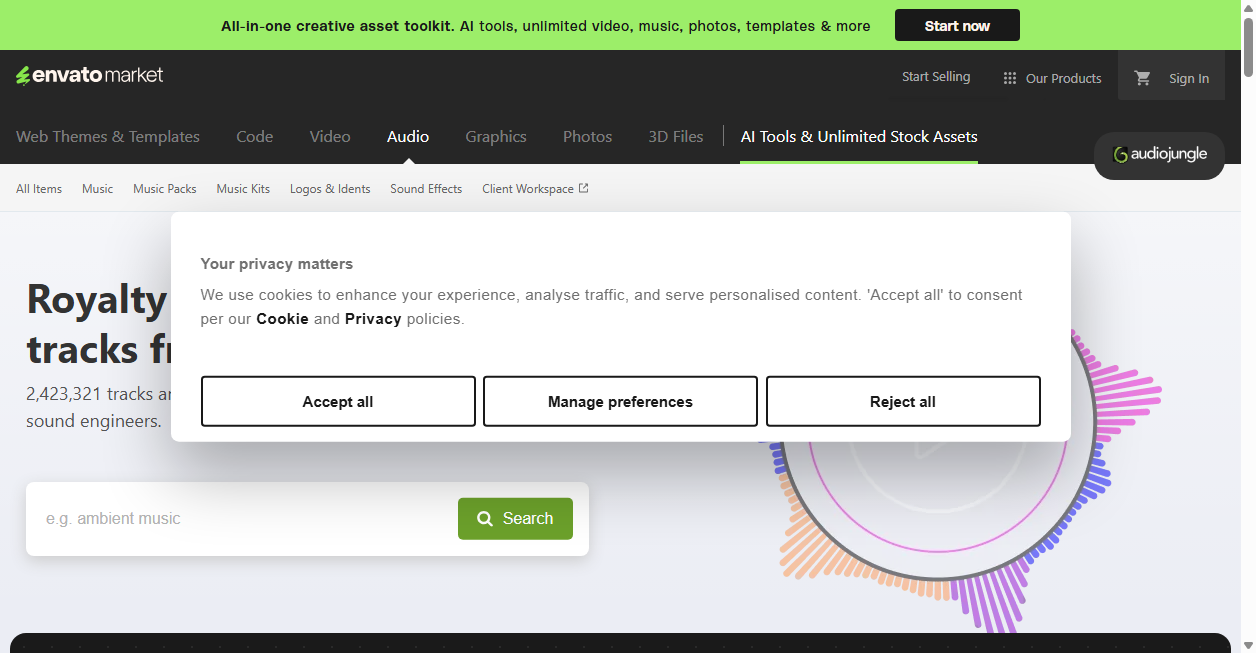
Task: Select the Audio tab
Action: (408, 137)
